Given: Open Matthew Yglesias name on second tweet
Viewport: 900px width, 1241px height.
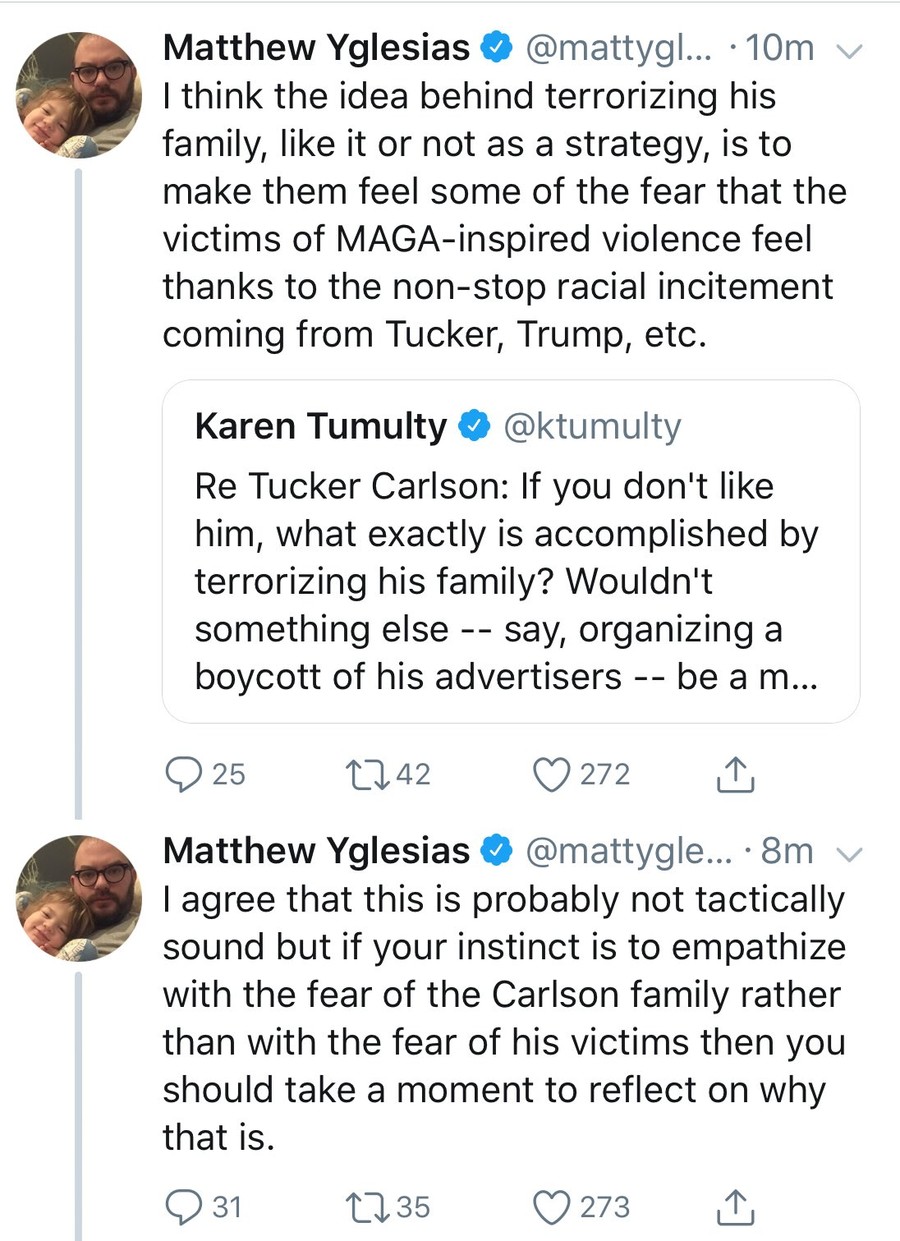Looking at the screenshot, I should point(316,851).
